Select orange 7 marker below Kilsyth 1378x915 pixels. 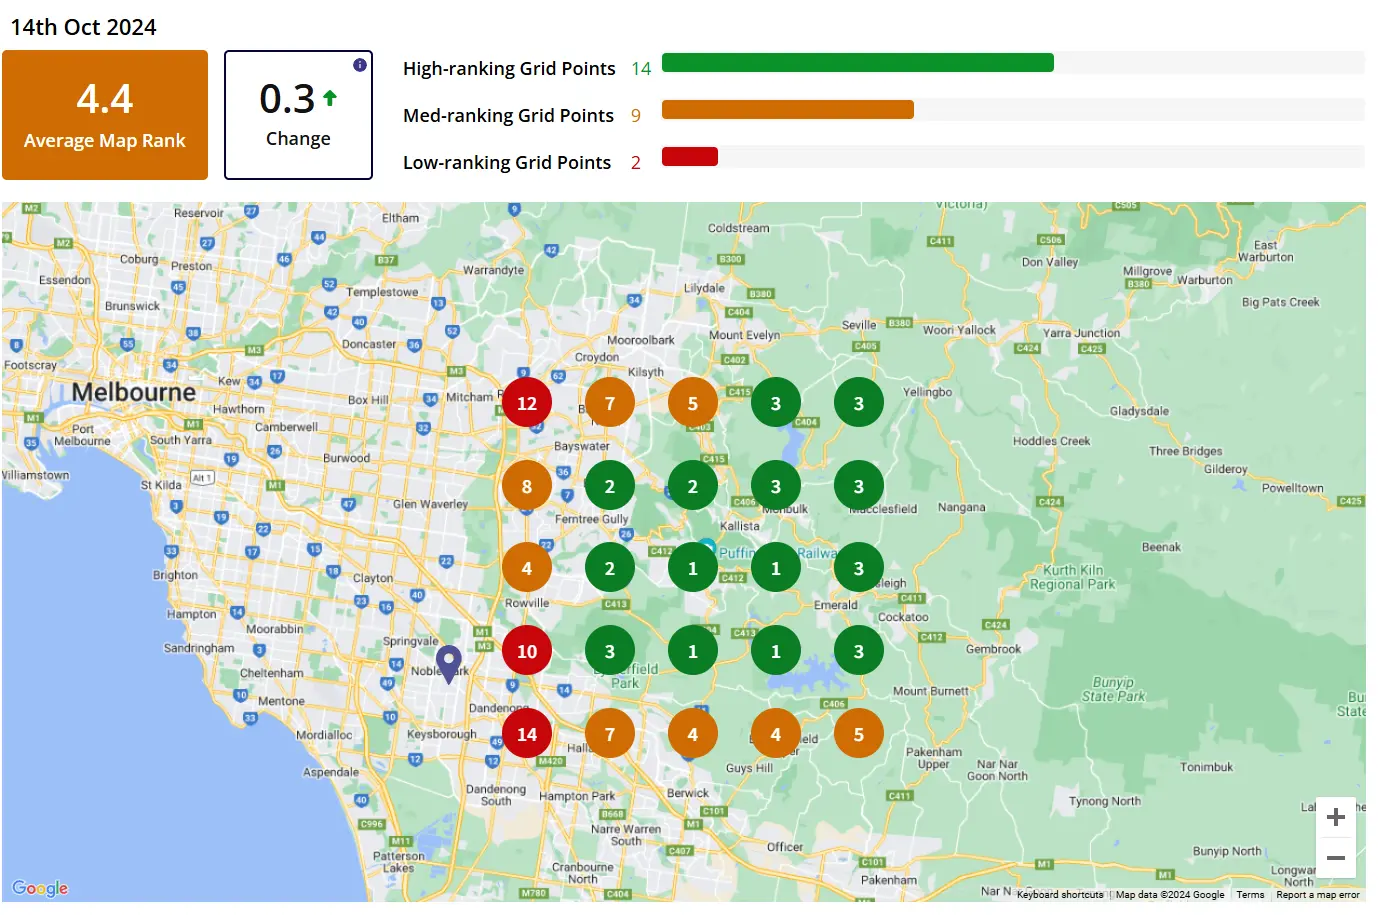point(610,403)
